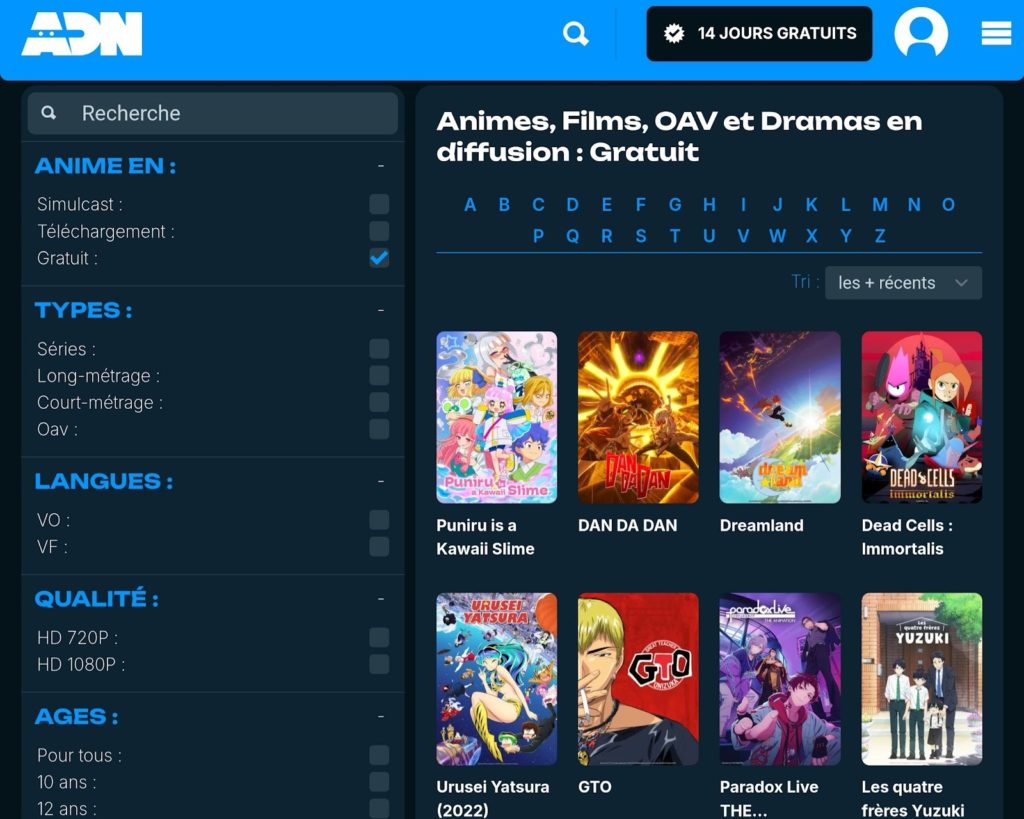Filter titles by letter D
The height and width of the screenshot is (819, 1024).
[x=572, y=205]
